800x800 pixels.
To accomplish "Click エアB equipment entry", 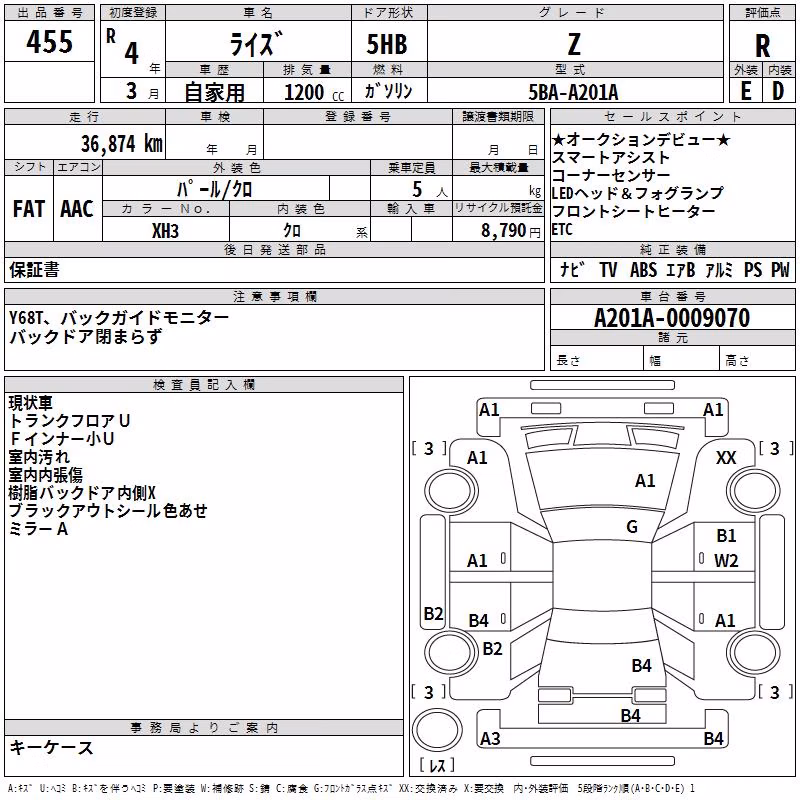I will 681,269.
